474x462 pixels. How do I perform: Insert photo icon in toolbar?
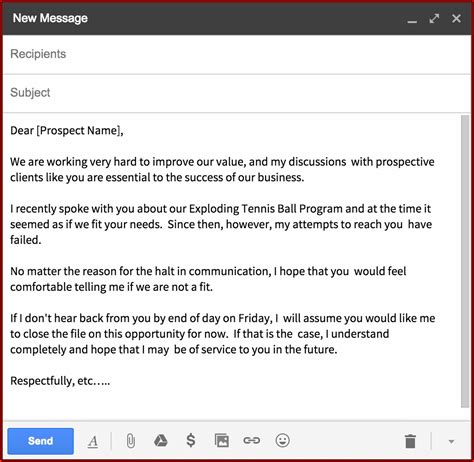click(x=222, y=441)
